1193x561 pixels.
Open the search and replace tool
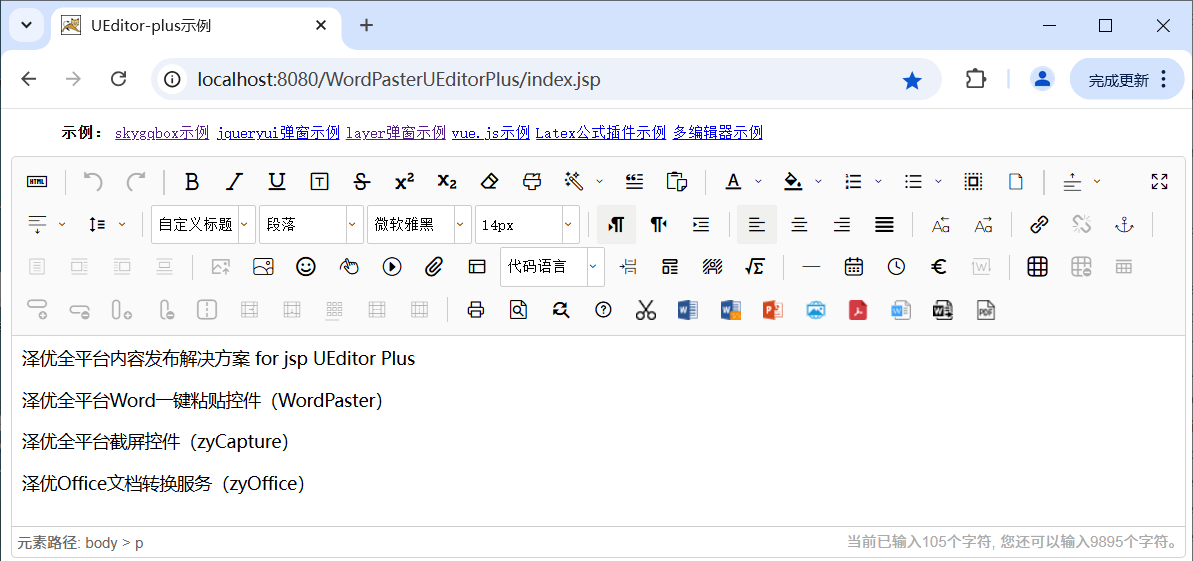click(562, 310)
